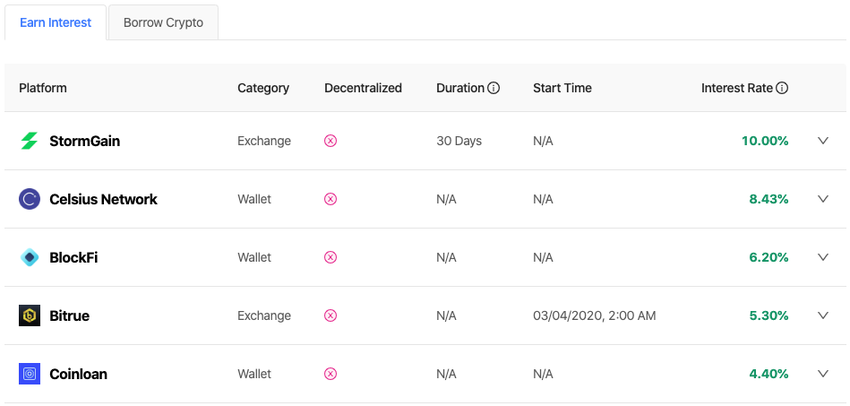This screenshot has width=850, height=406.
Task: Click the Duration info icon
Action: point(494,88)
